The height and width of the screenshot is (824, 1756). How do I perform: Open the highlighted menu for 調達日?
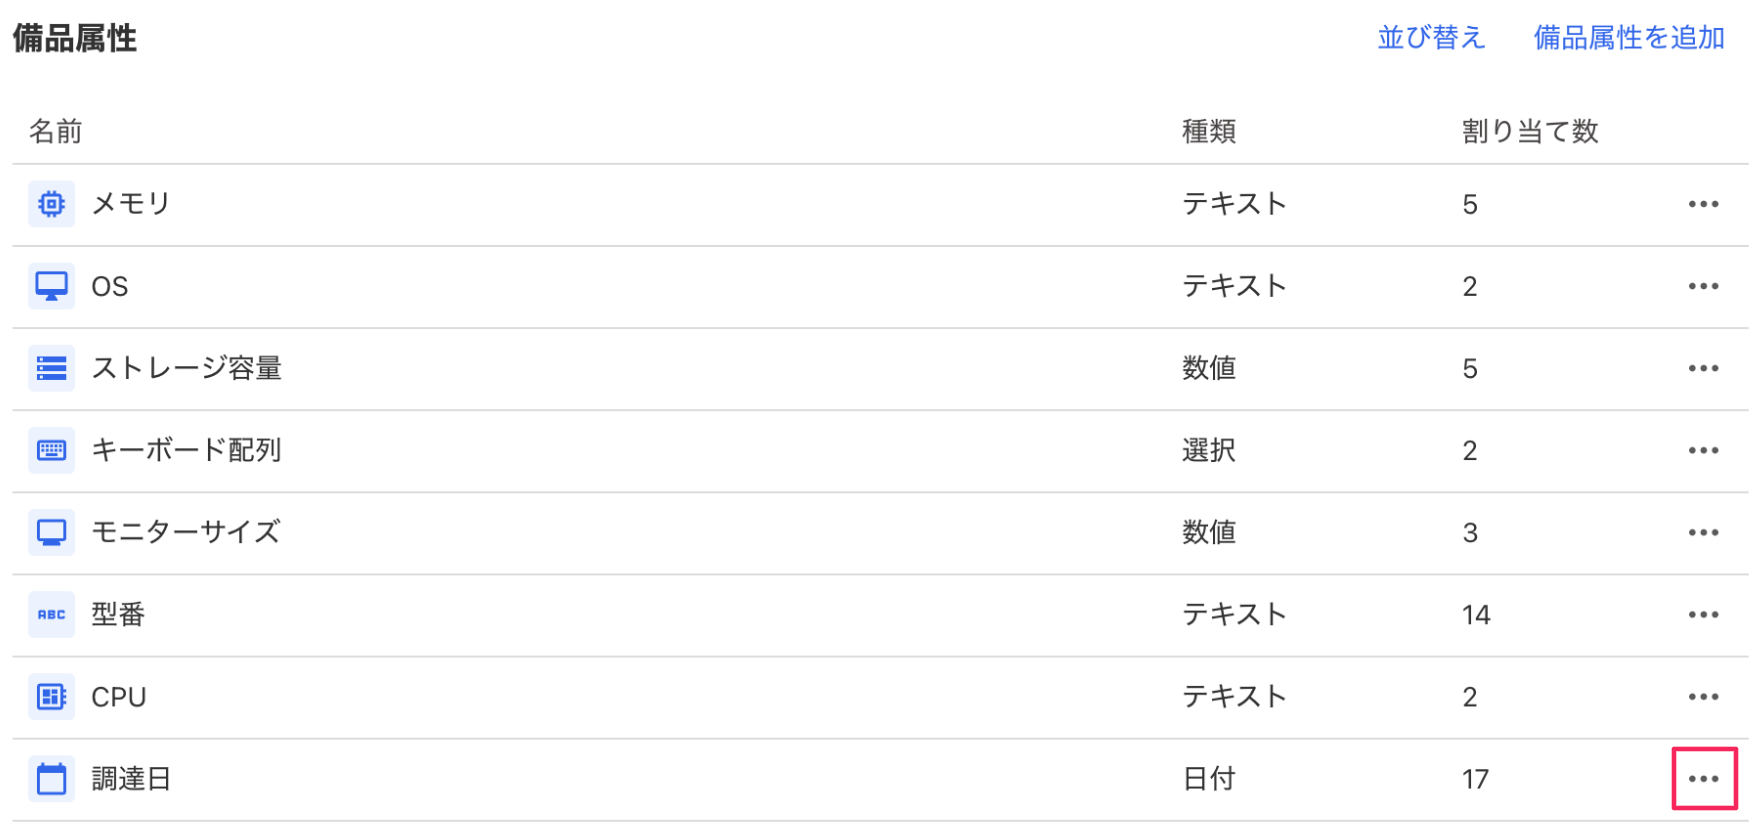1703,778
